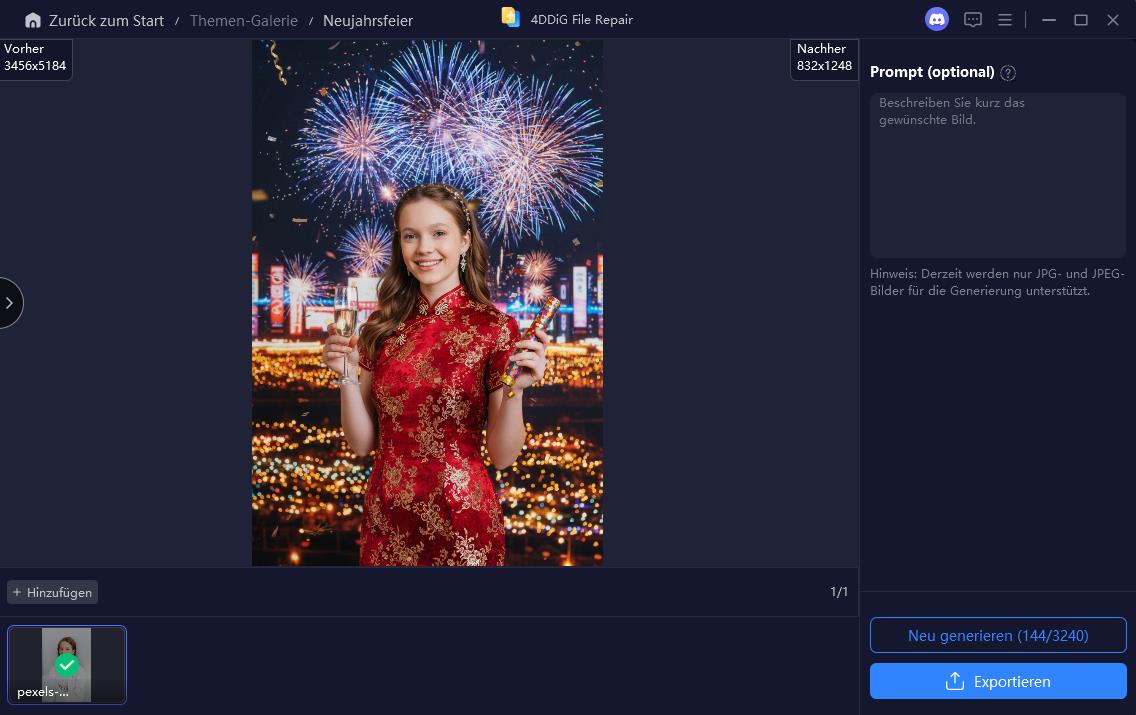This screenshot has width=1136, height=715.
Task: Open the feedback chat bubble icon
Action: (972, 19)
